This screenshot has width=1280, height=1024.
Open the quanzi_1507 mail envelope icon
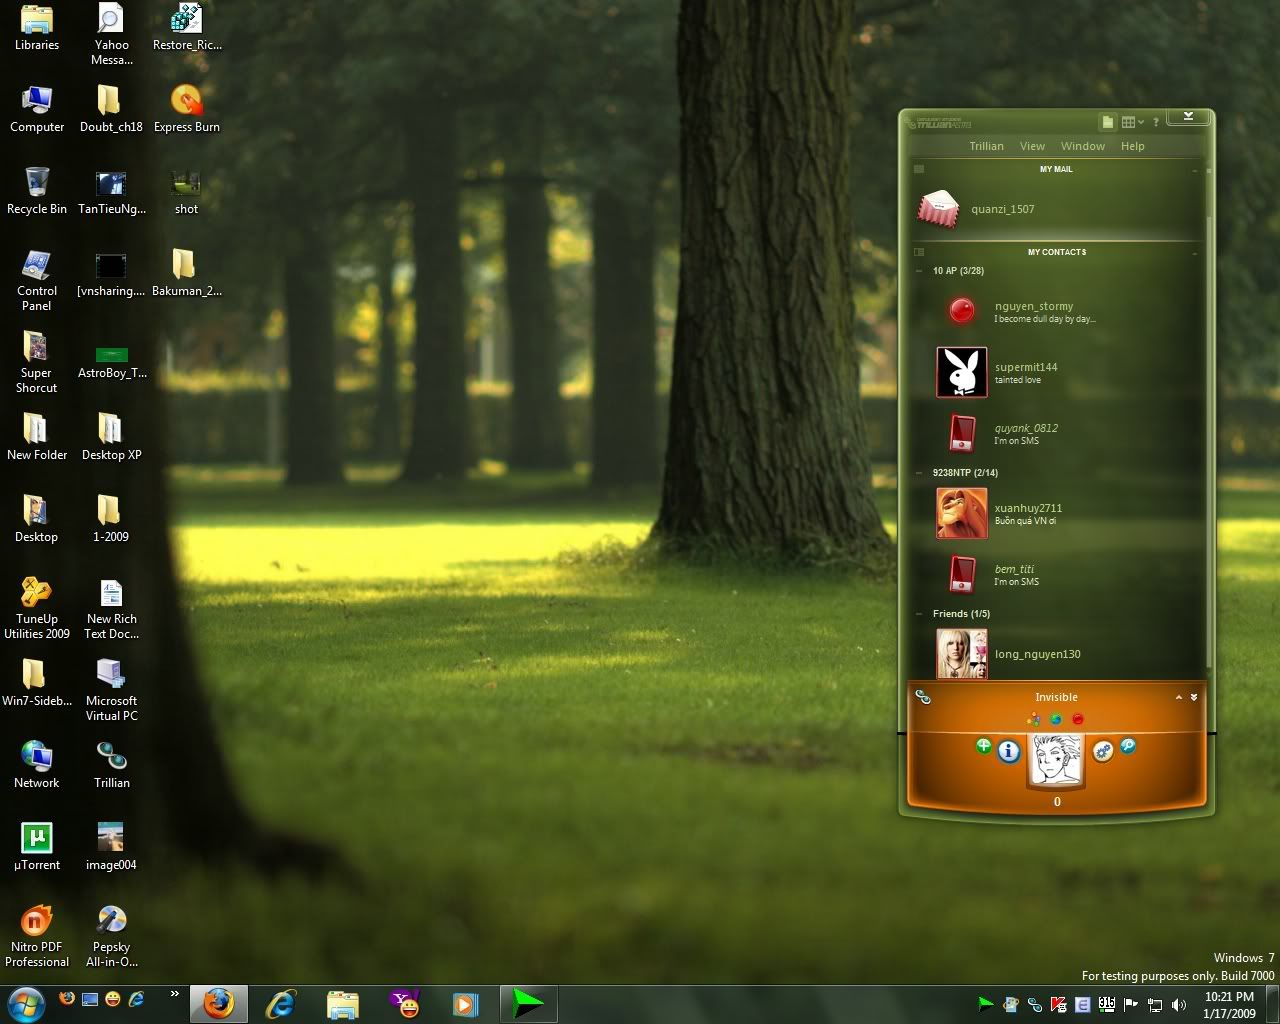tap(938, 208)
